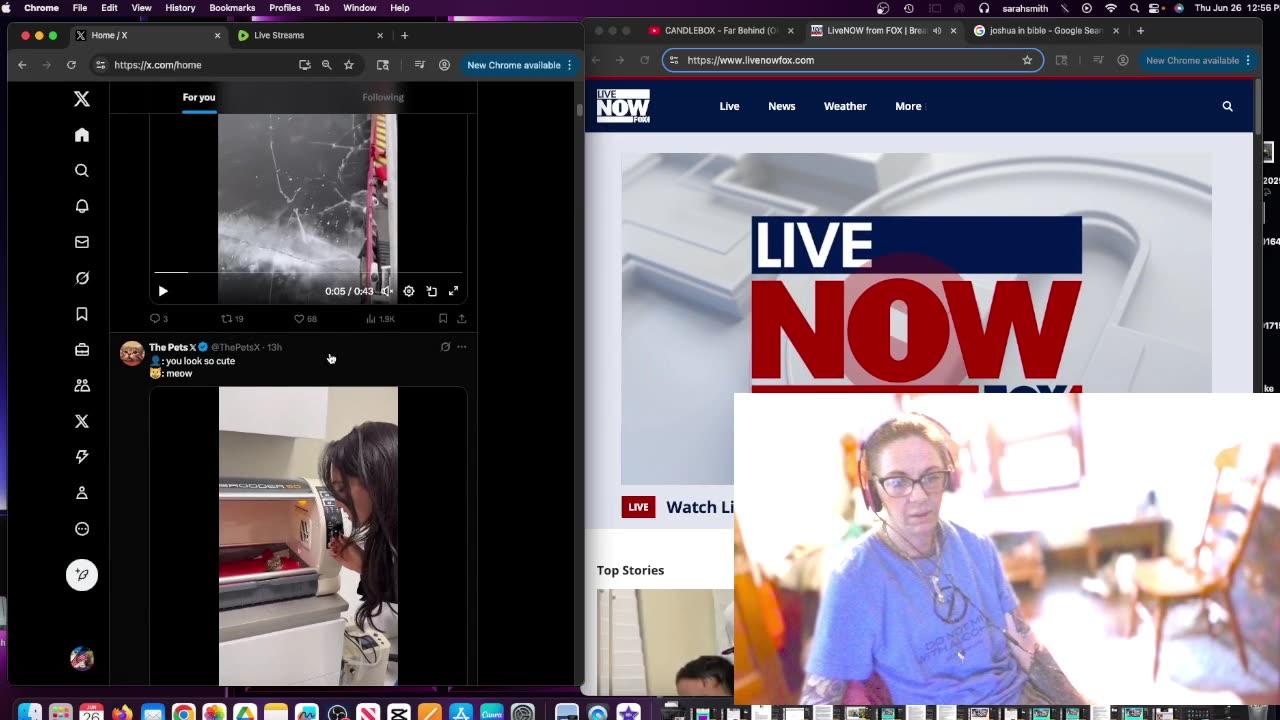Open Jobs briefcase in X sidebar
The height and width of the screenshot is (720, 1280).
click(x=82, y=350)
